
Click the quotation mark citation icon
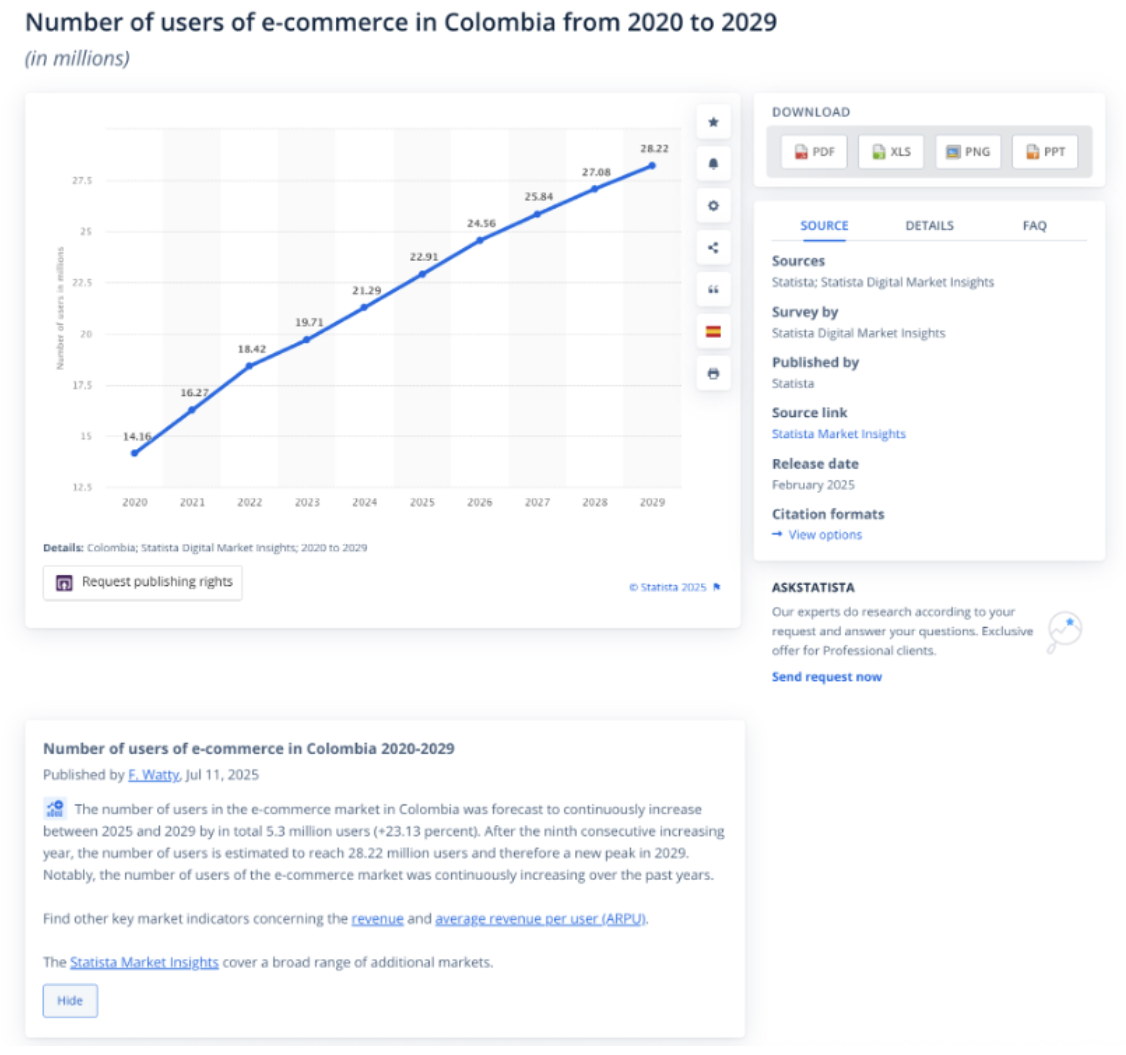click(713, 290)
